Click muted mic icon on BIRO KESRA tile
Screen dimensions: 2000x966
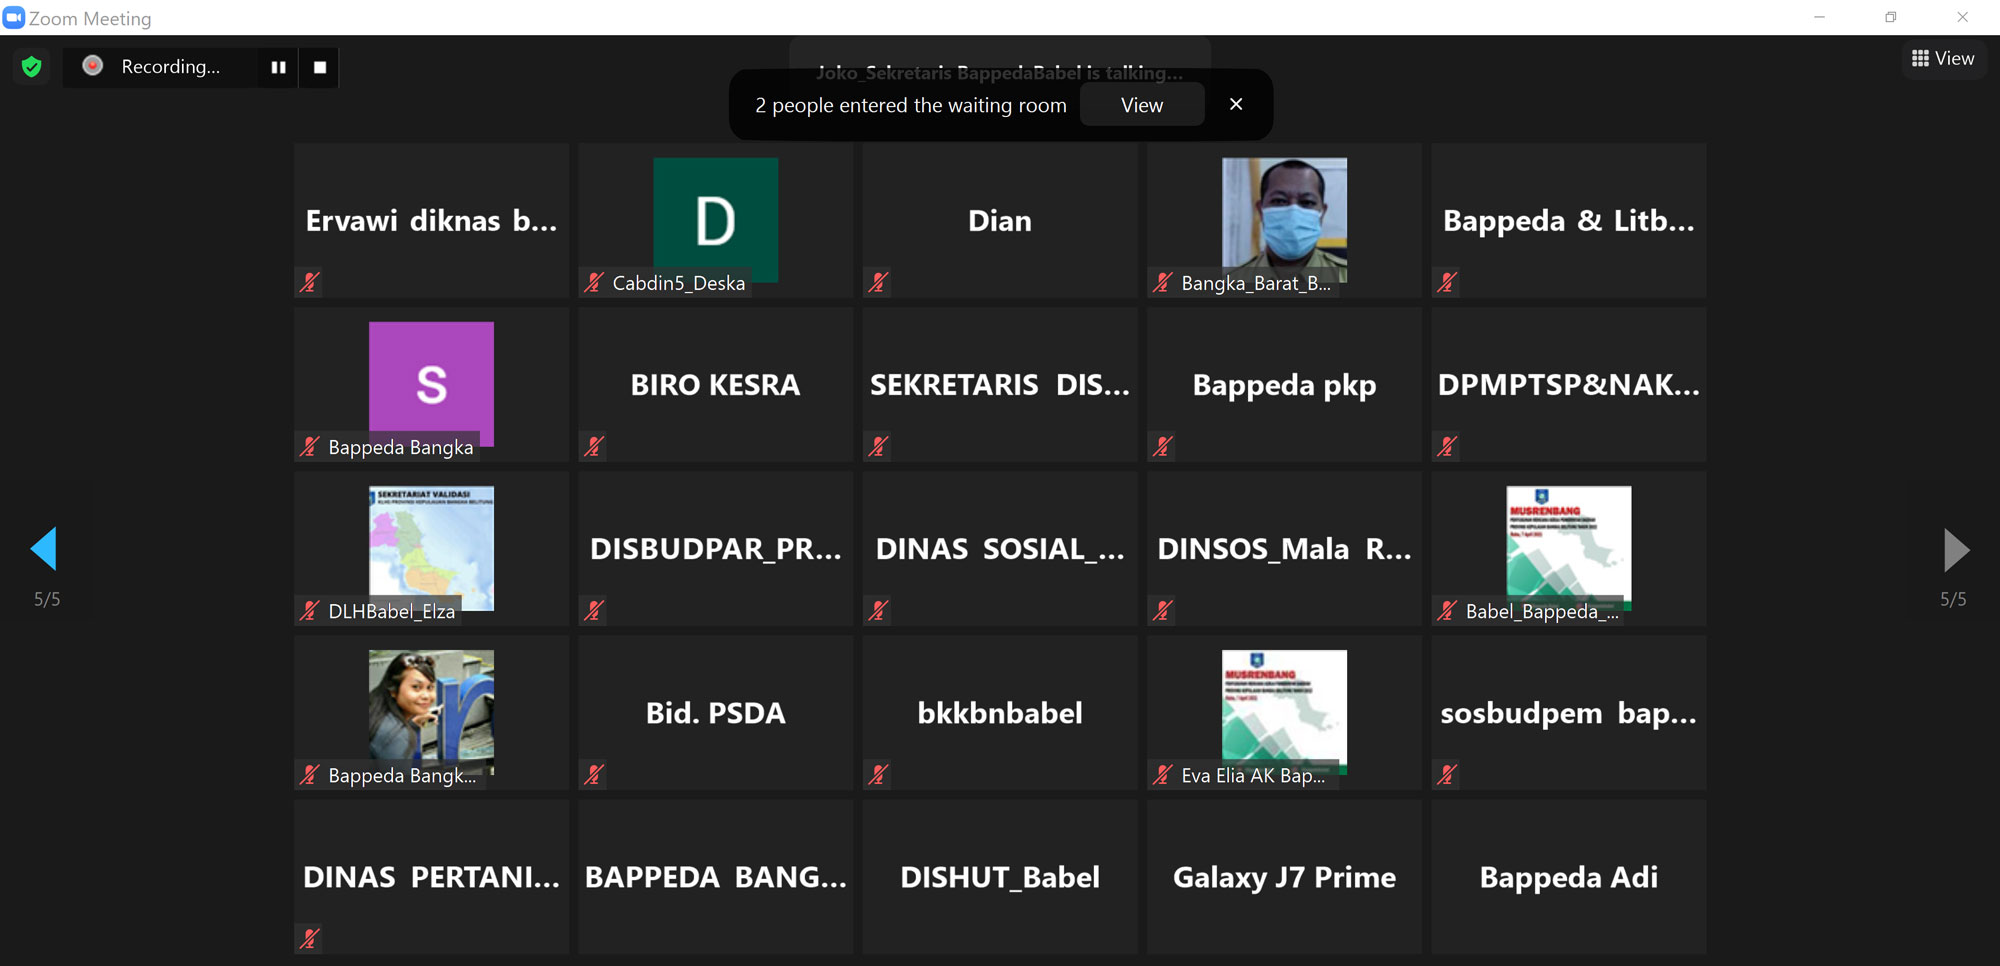(x=594, y=446)
